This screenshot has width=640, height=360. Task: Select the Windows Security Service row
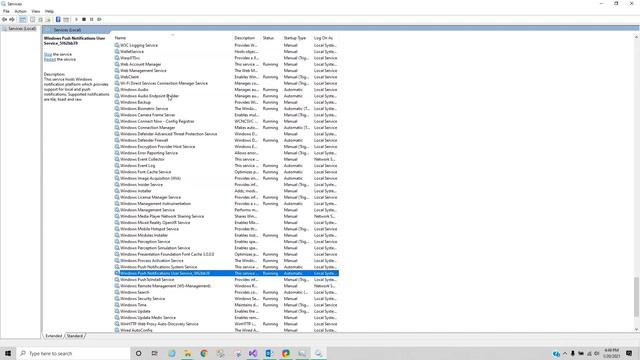coord(227,298)
